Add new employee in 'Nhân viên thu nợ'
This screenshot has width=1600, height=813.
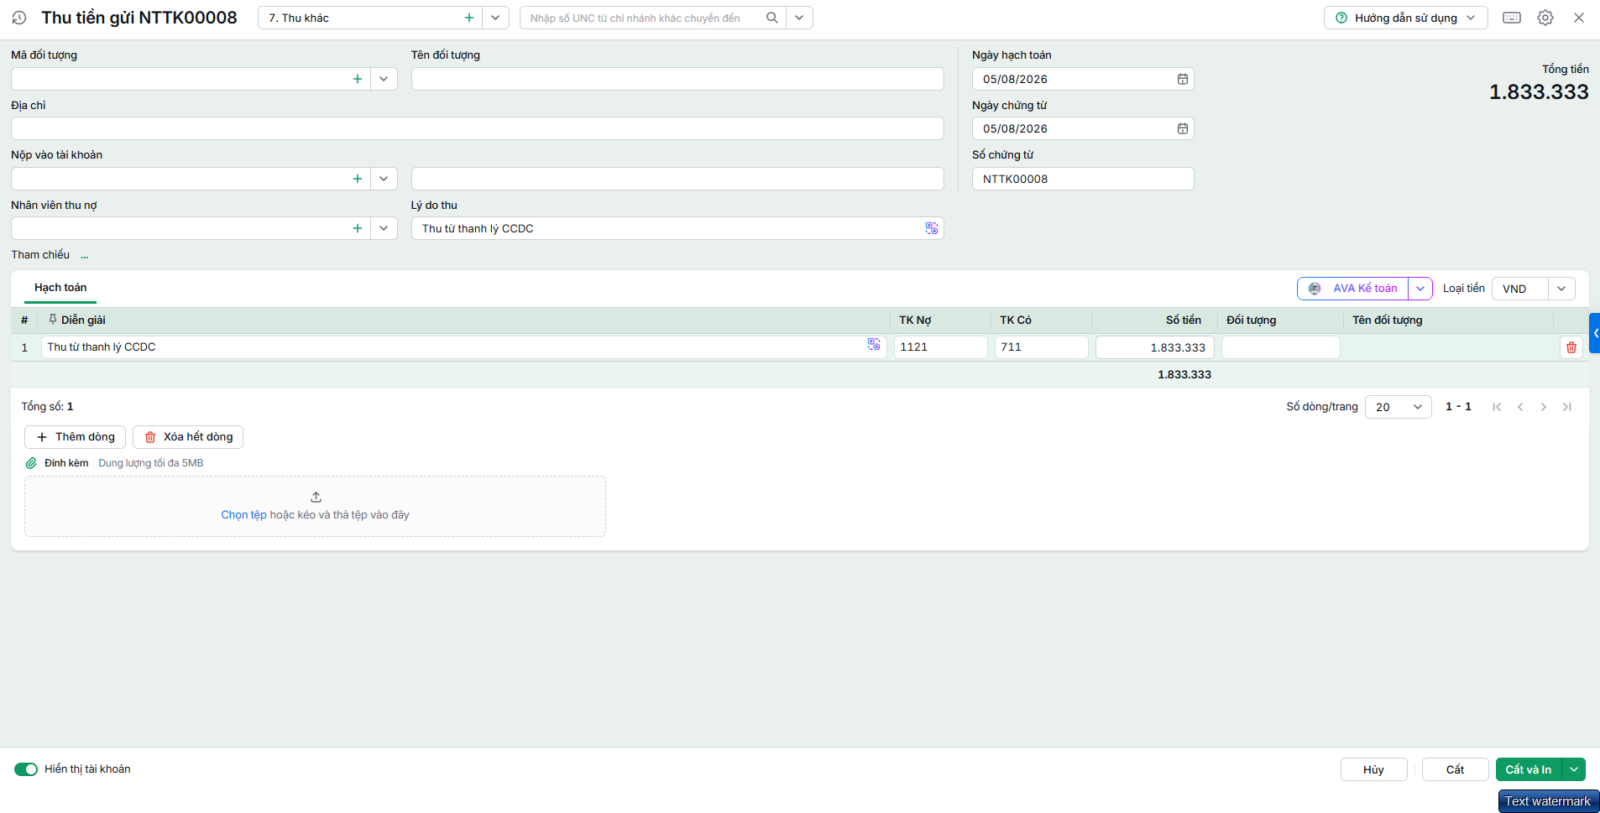(357, 229)
